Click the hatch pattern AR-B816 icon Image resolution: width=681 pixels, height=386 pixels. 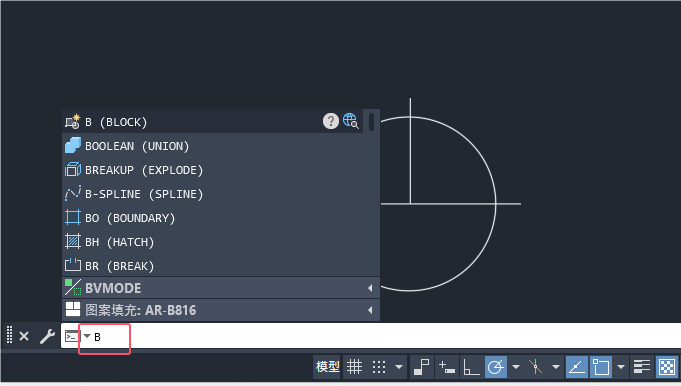pyautogui.click(x=73, y=309)
